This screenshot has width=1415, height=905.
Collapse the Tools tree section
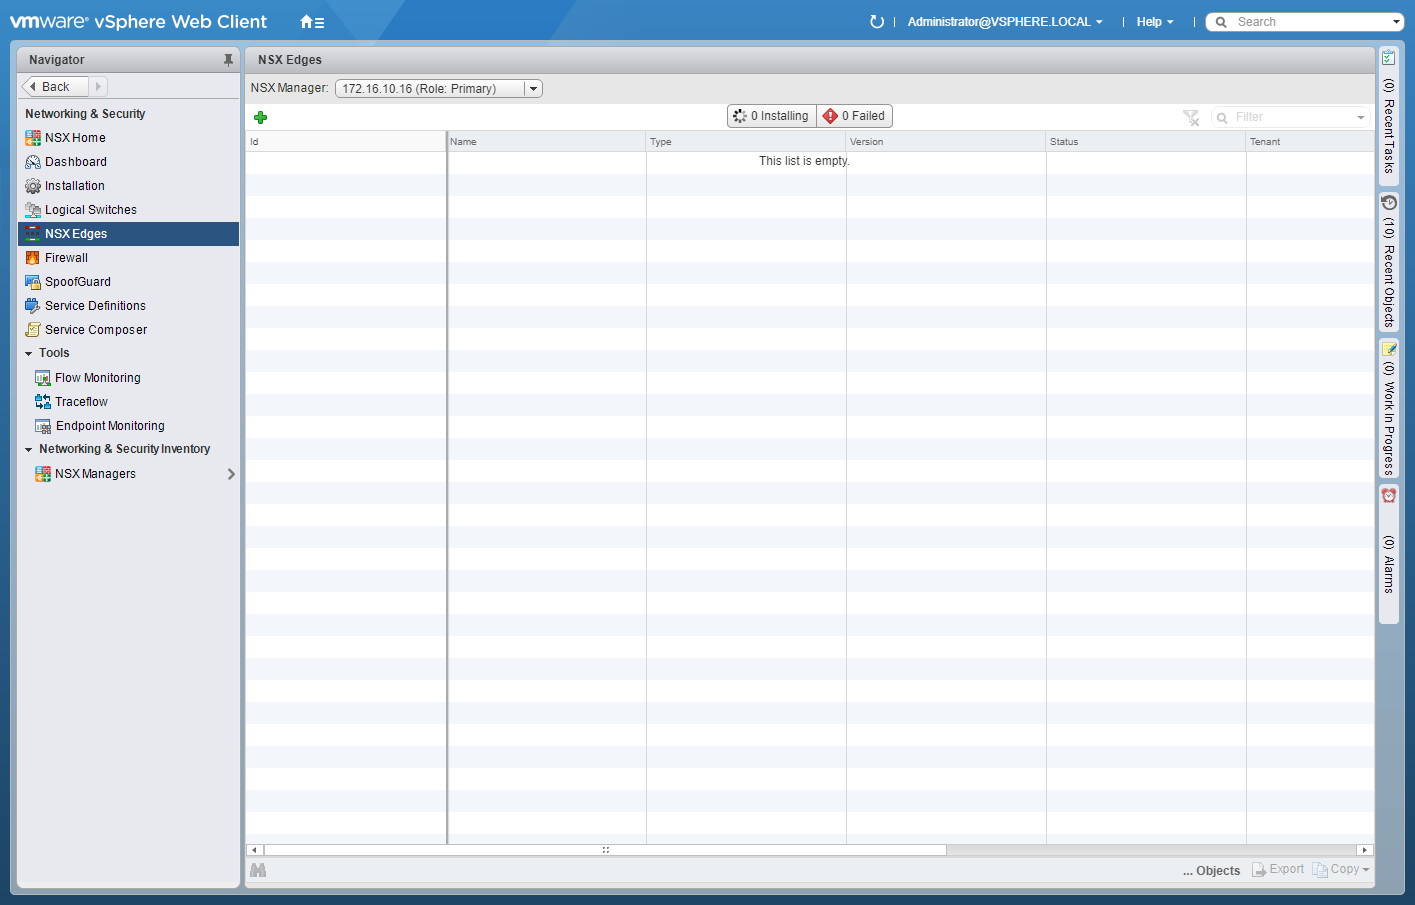point(29,354)
